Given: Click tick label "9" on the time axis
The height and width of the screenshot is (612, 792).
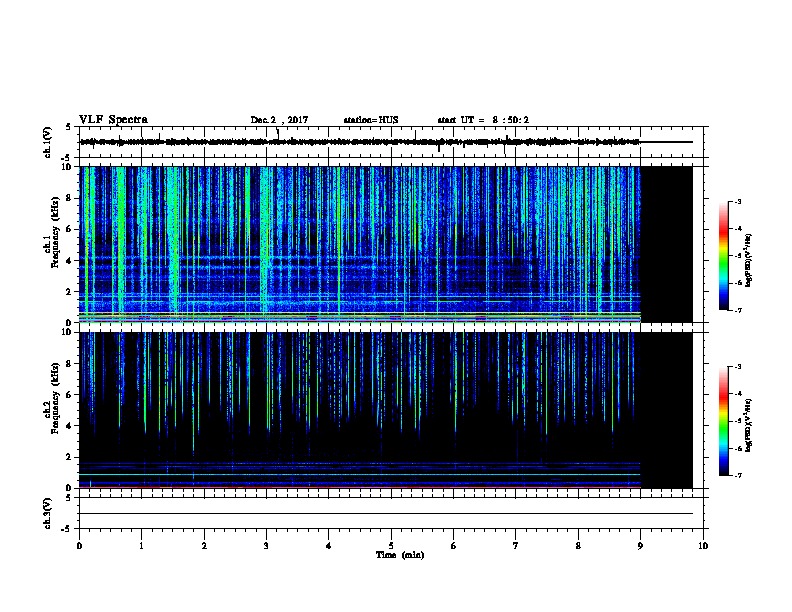Looking at the screenshot, I should click(640, 546).
